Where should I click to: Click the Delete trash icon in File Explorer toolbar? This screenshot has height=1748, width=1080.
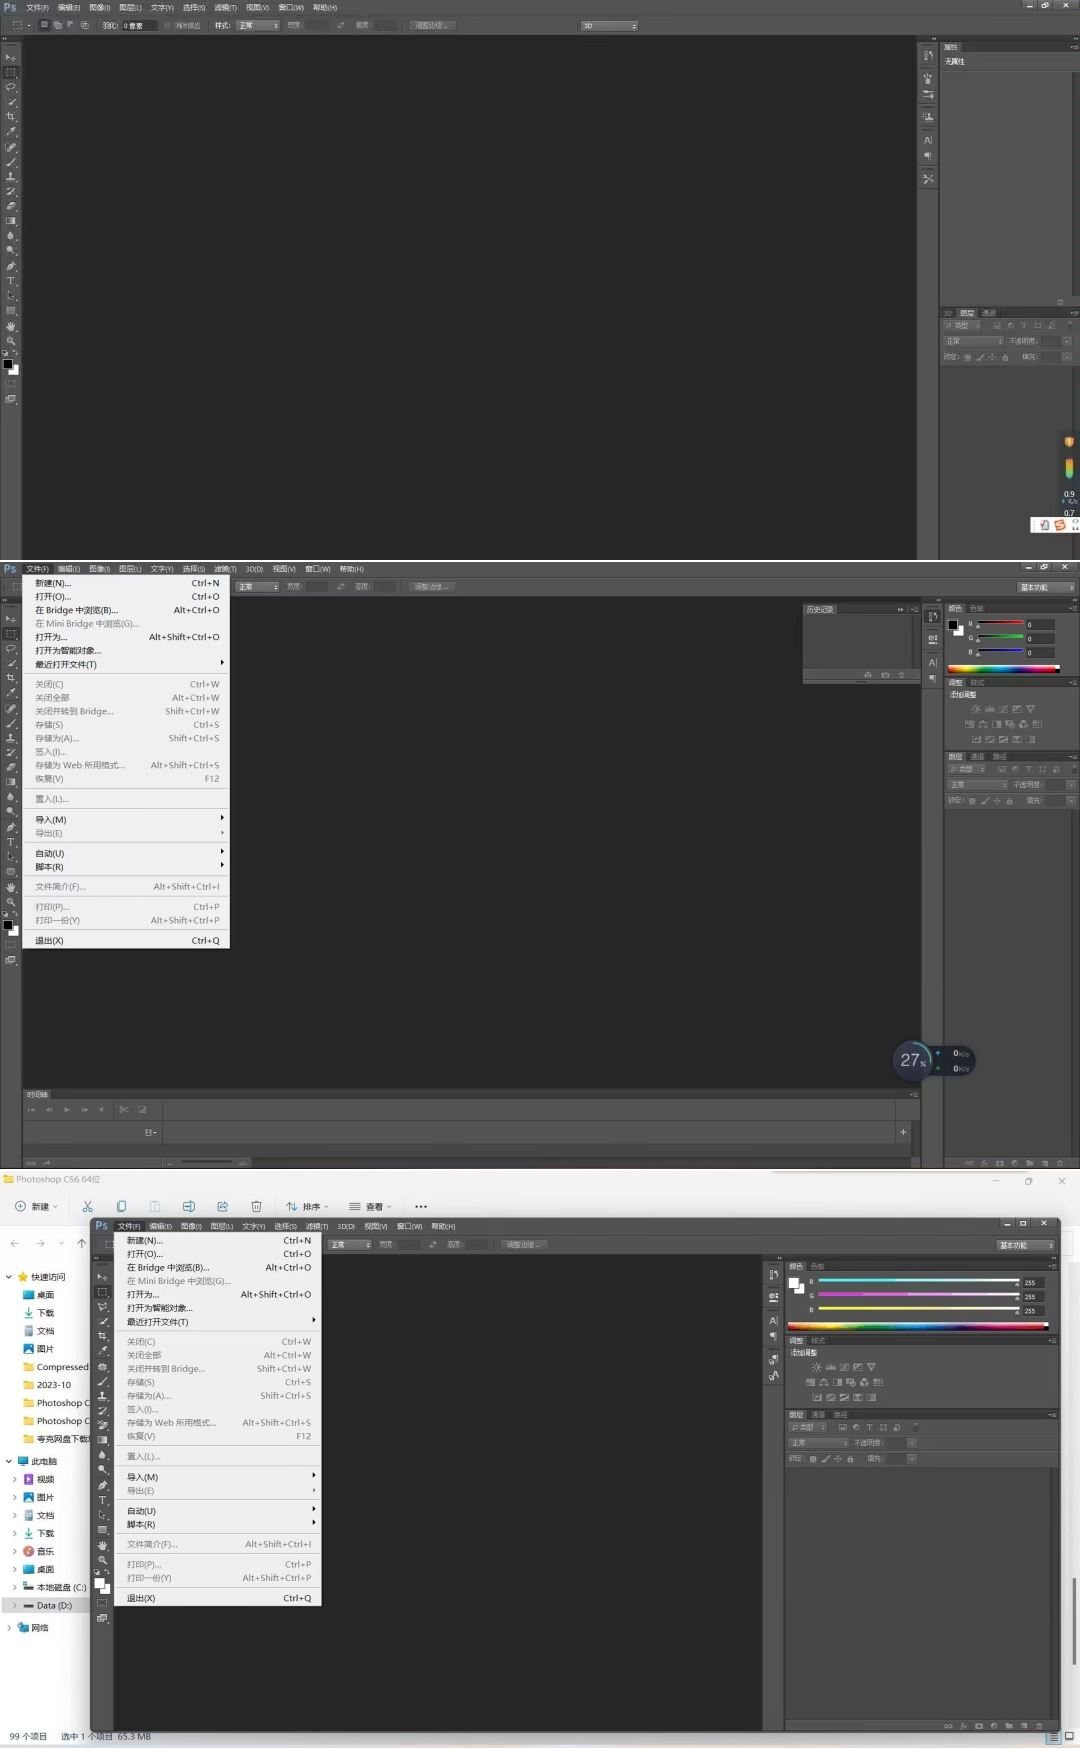point(256,1206)
